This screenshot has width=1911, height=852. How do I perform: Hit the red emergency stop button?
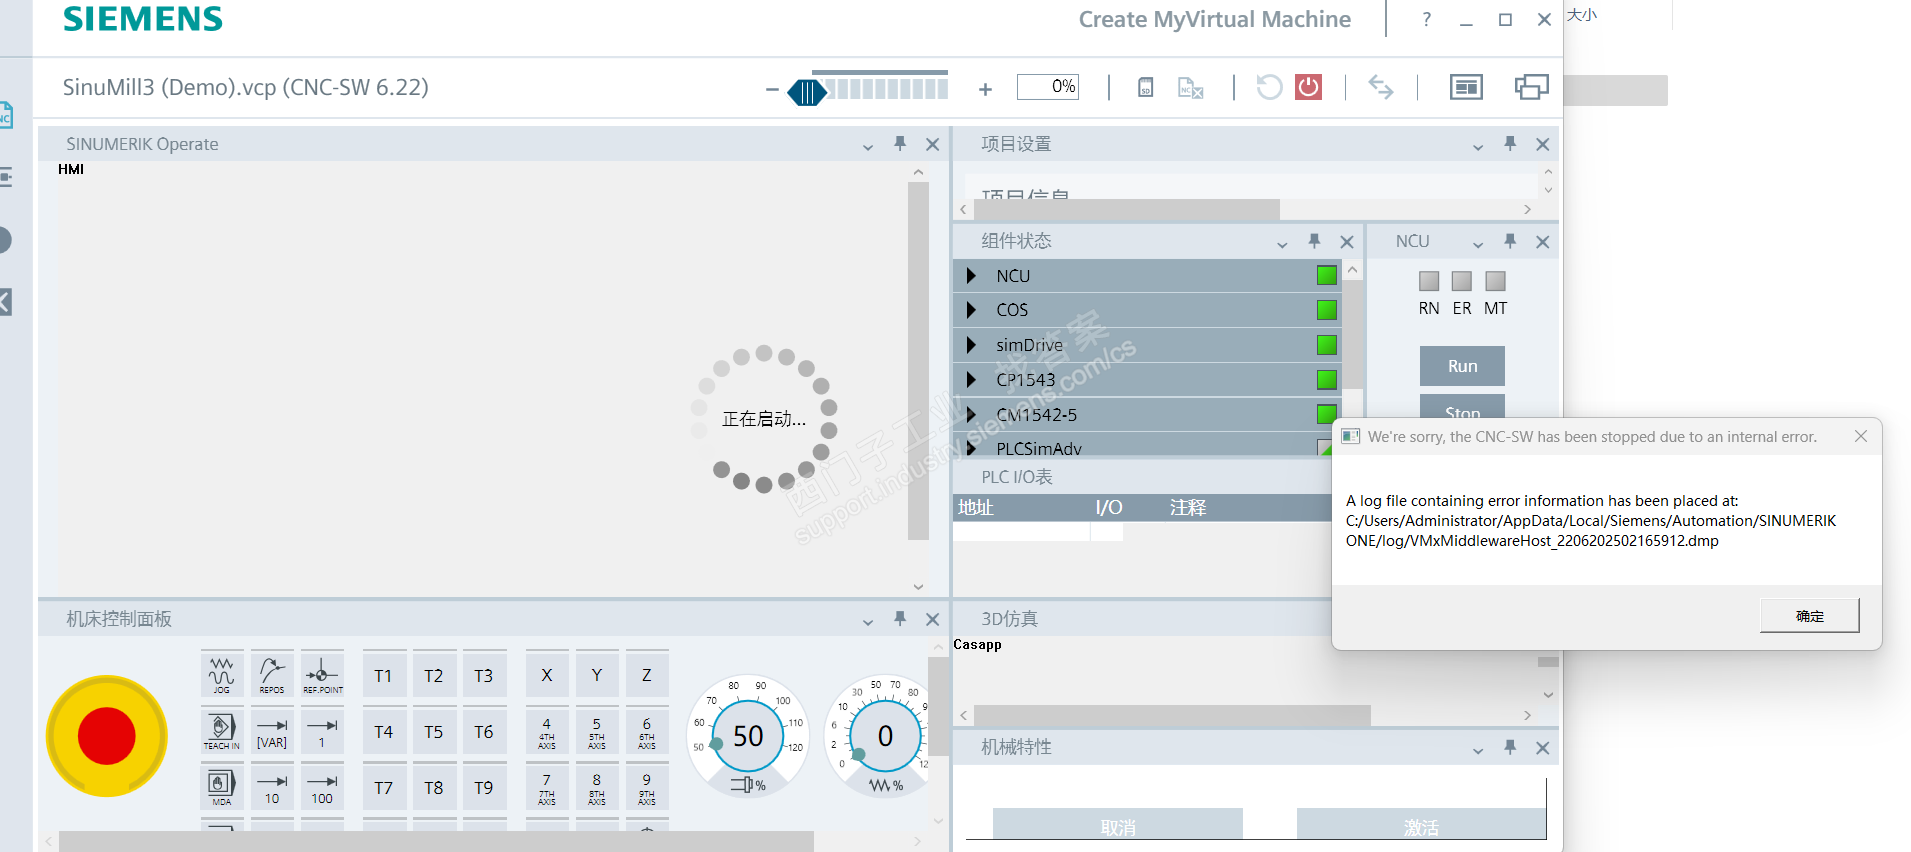click(x=107, y=736)
